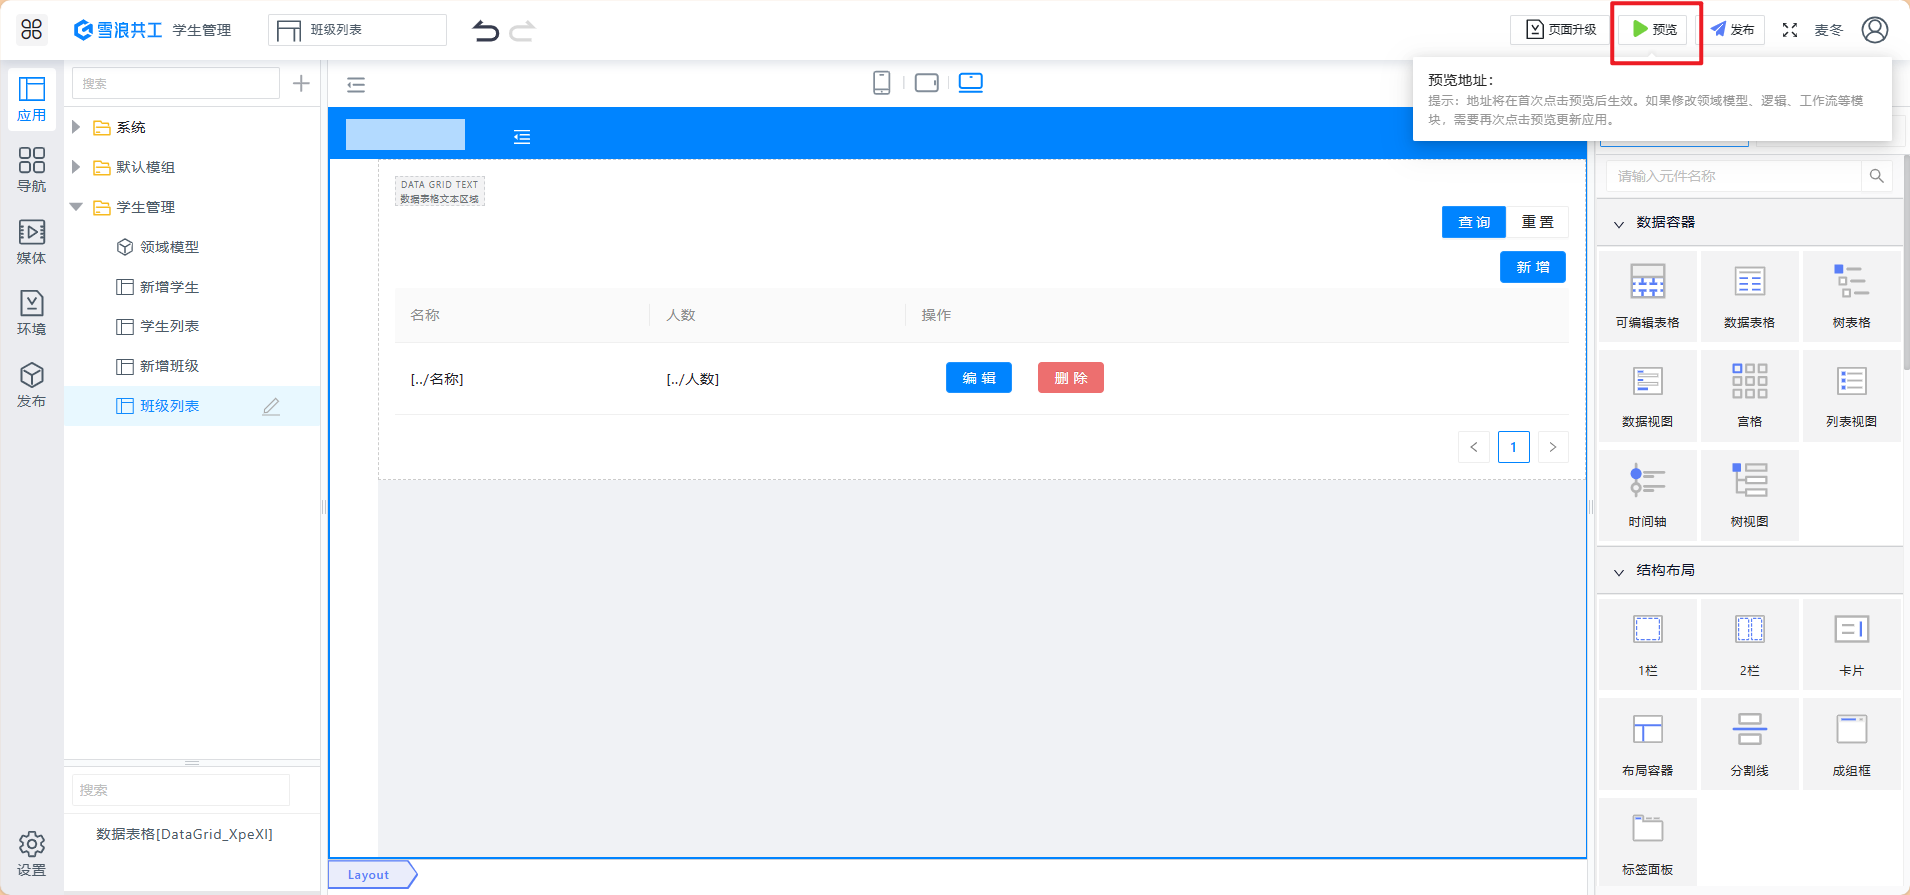Image resolution: width=1910 pixels, height=895 pixels.
Task: Click edit pencil icon next to 班级列表
Action: (x=271, y=407)
